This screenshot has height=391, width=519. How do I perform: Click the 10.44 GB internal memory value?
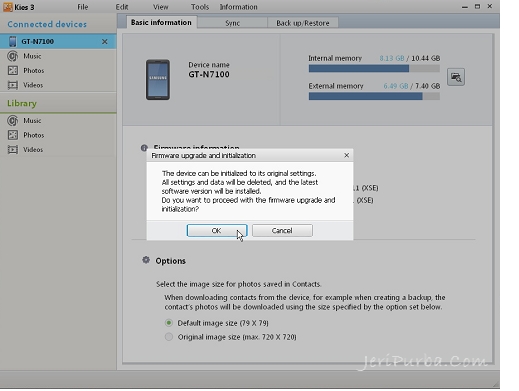pyautogui.click(x=426, y=58)
